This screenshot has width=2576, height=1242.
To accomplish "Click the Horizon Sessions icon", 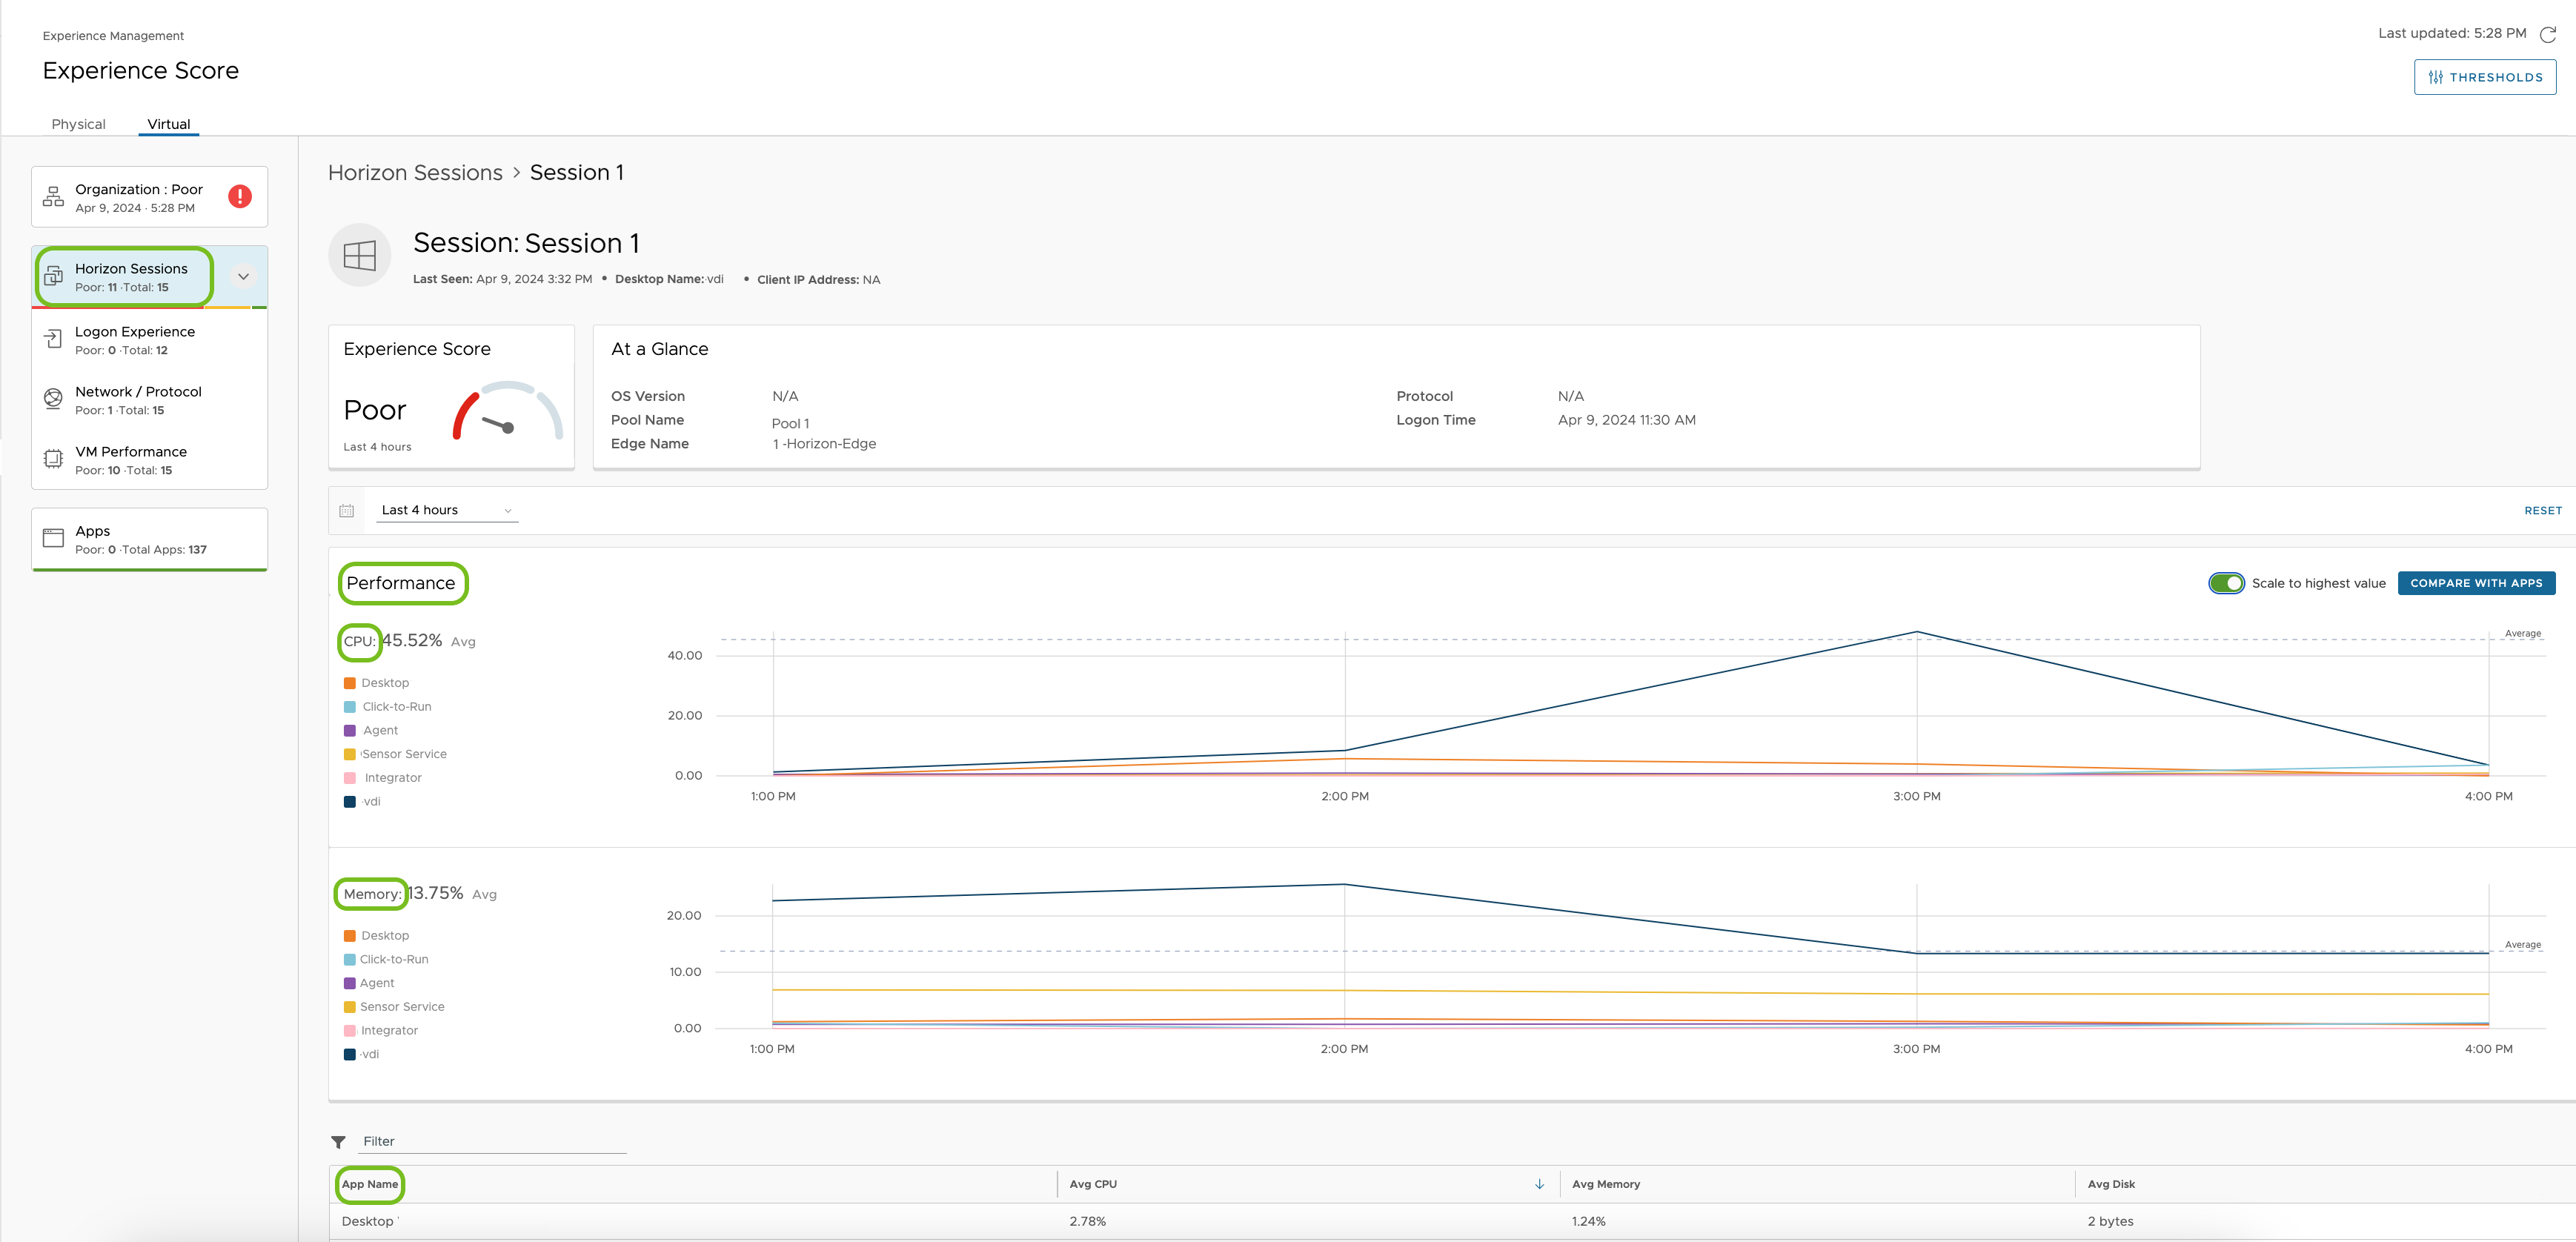I will click(53, 277).
